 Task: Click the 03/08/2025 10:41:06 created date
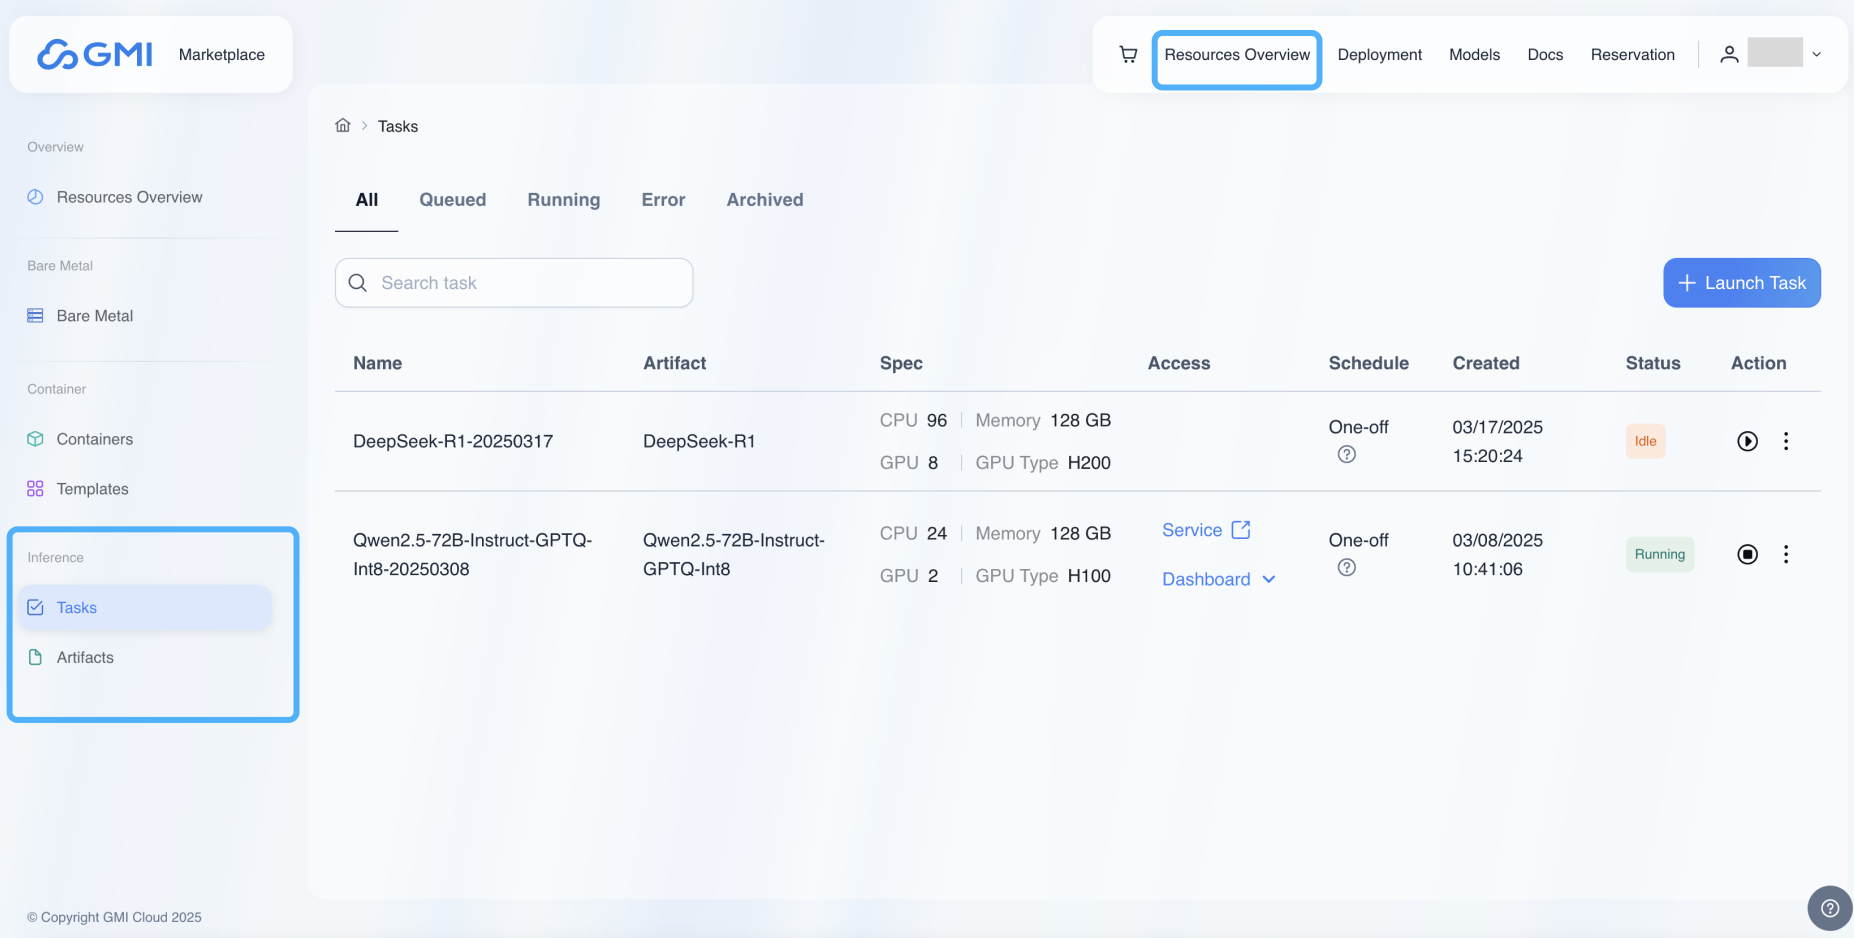pyautogui.click(x=1497, y=554)
